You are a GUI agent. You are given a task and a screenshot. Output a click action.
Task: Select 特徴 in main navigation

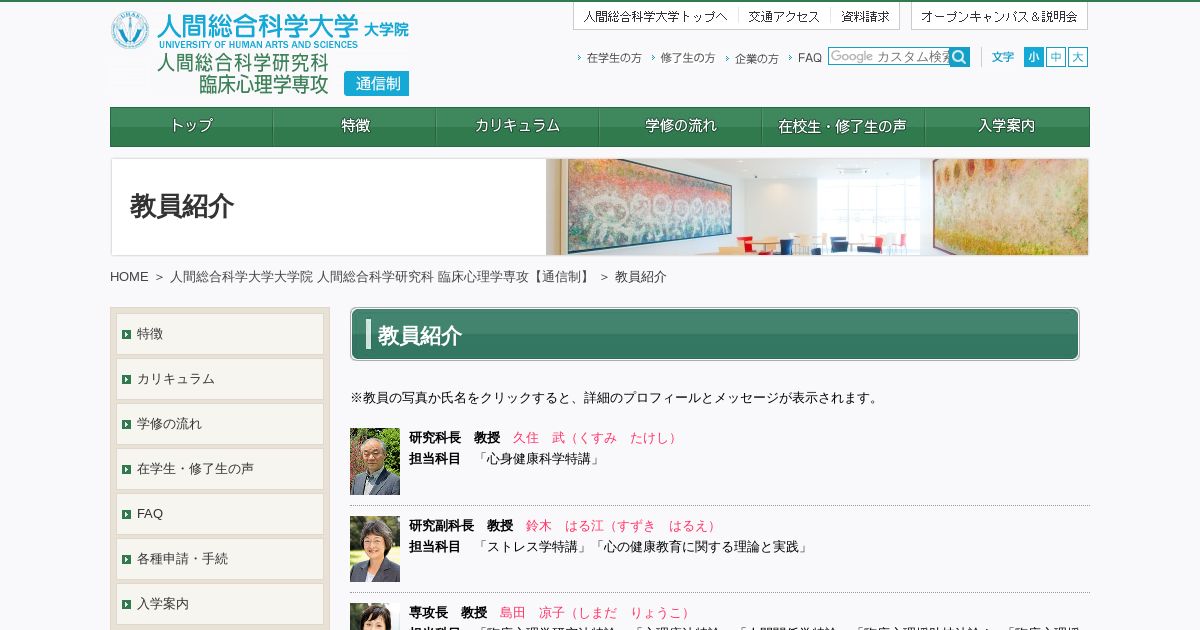355,127
